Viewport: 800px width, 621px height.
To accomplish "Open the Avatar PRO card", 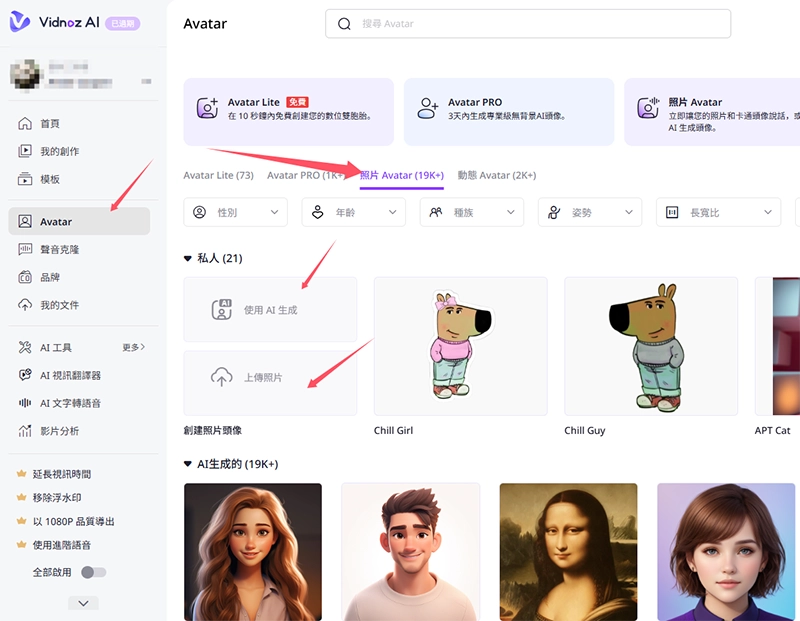I will [509, 112].
